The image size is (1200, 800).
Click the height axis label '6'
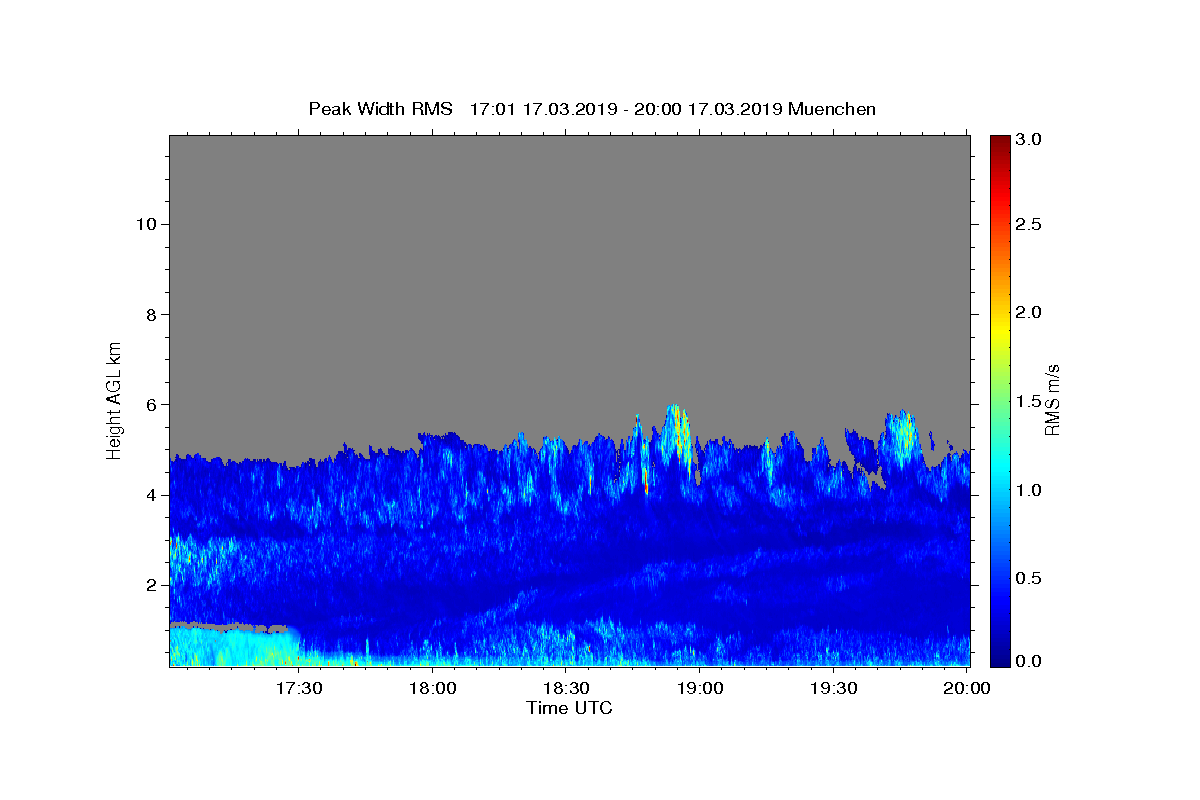coord(150,405)
